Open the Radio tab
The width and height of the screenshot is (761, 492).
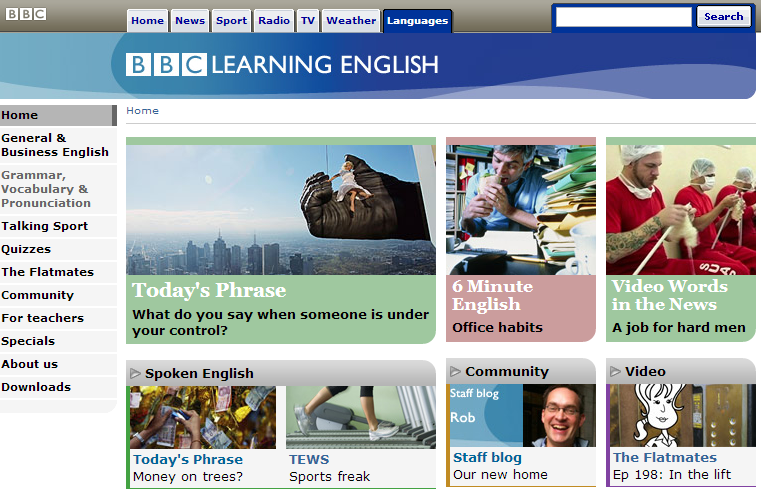[x=273, y=21]
